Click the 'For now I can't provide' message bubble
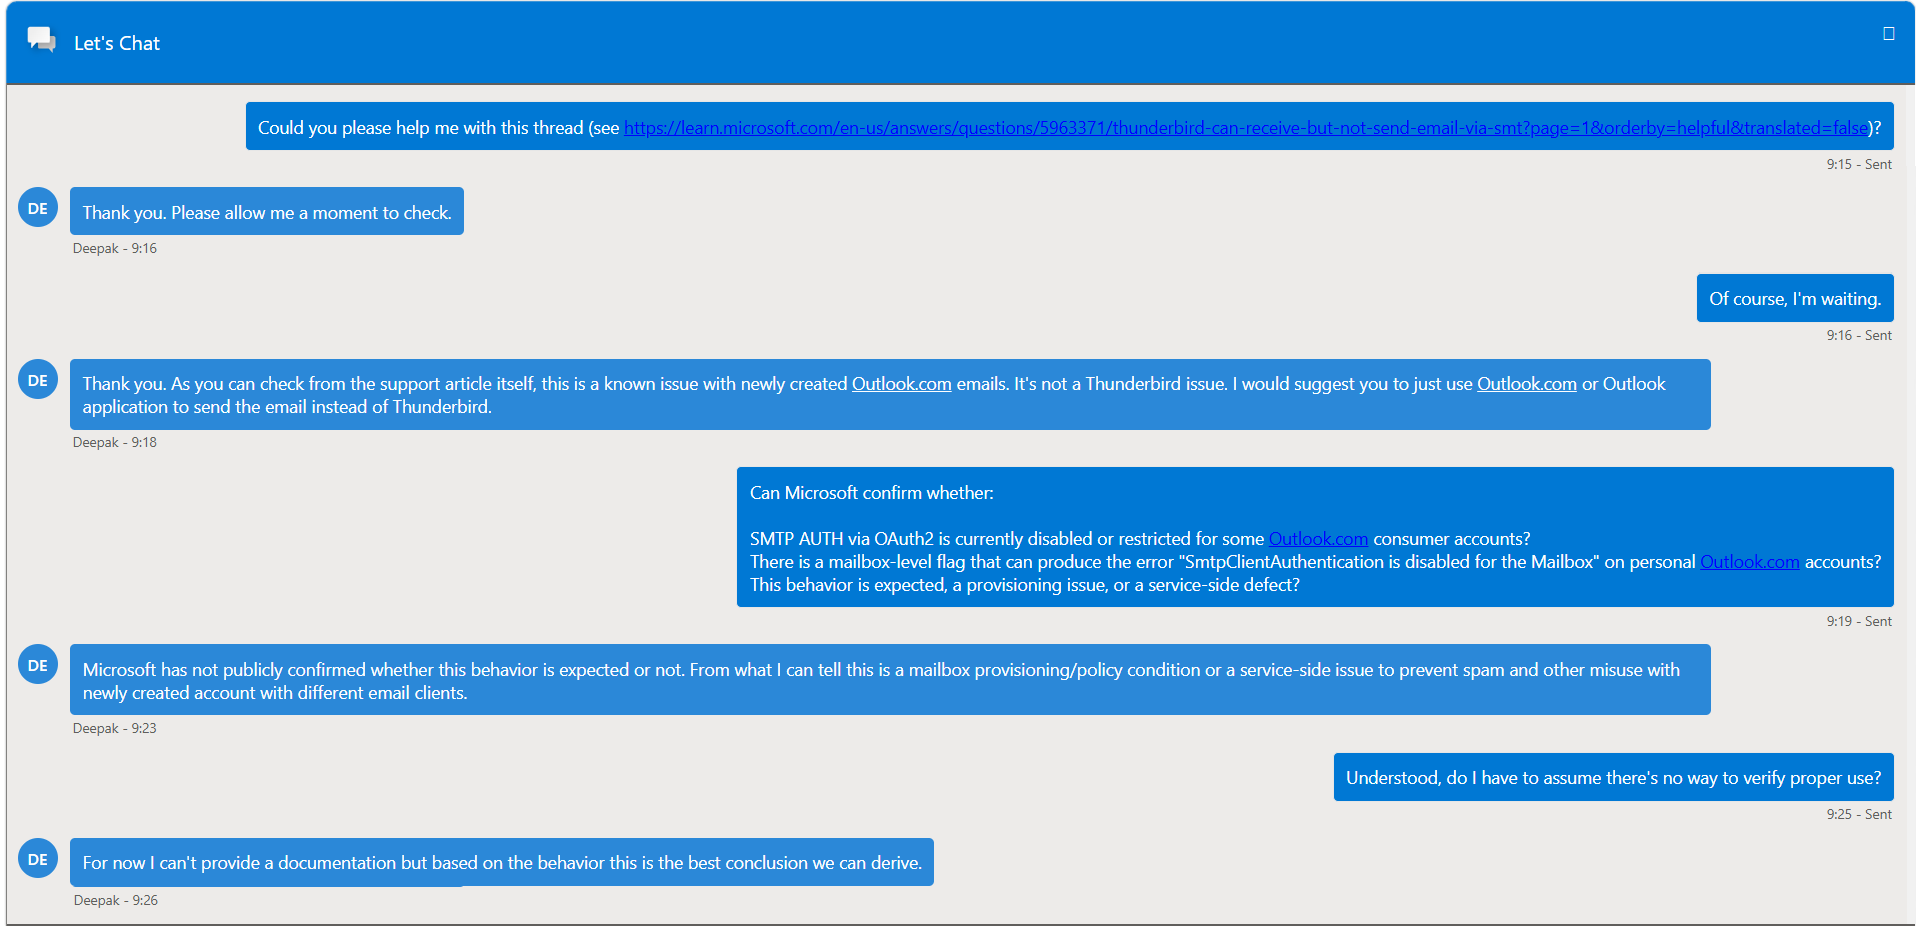 [x=502, y=862]
